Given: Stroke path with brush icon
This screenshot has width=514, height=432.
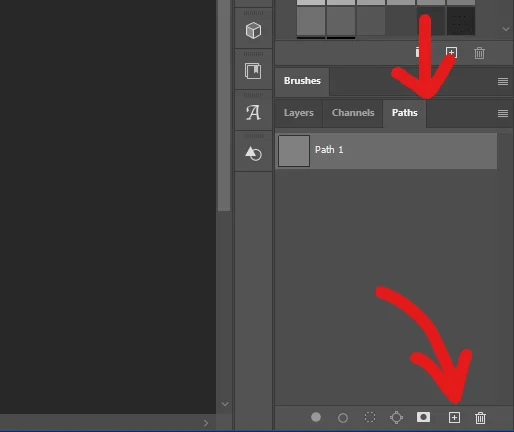Looking at the screenshot, I should pos(343,418).
